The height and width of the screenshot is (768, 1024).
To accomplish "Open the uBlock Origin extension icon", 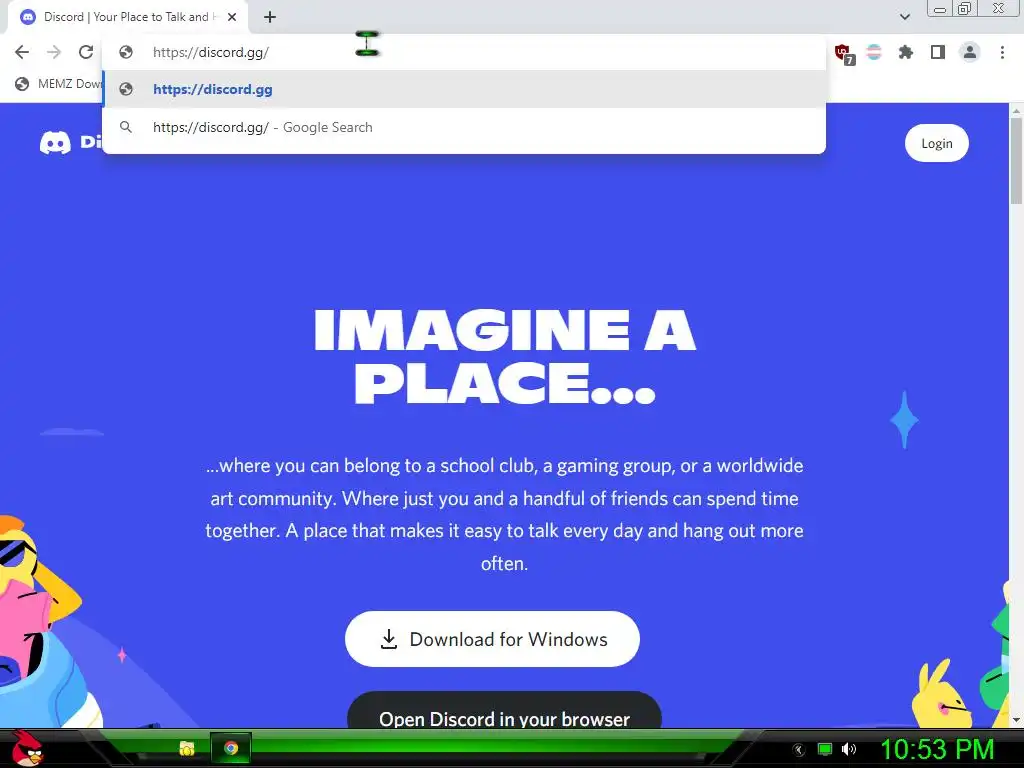I will [844, 54].
